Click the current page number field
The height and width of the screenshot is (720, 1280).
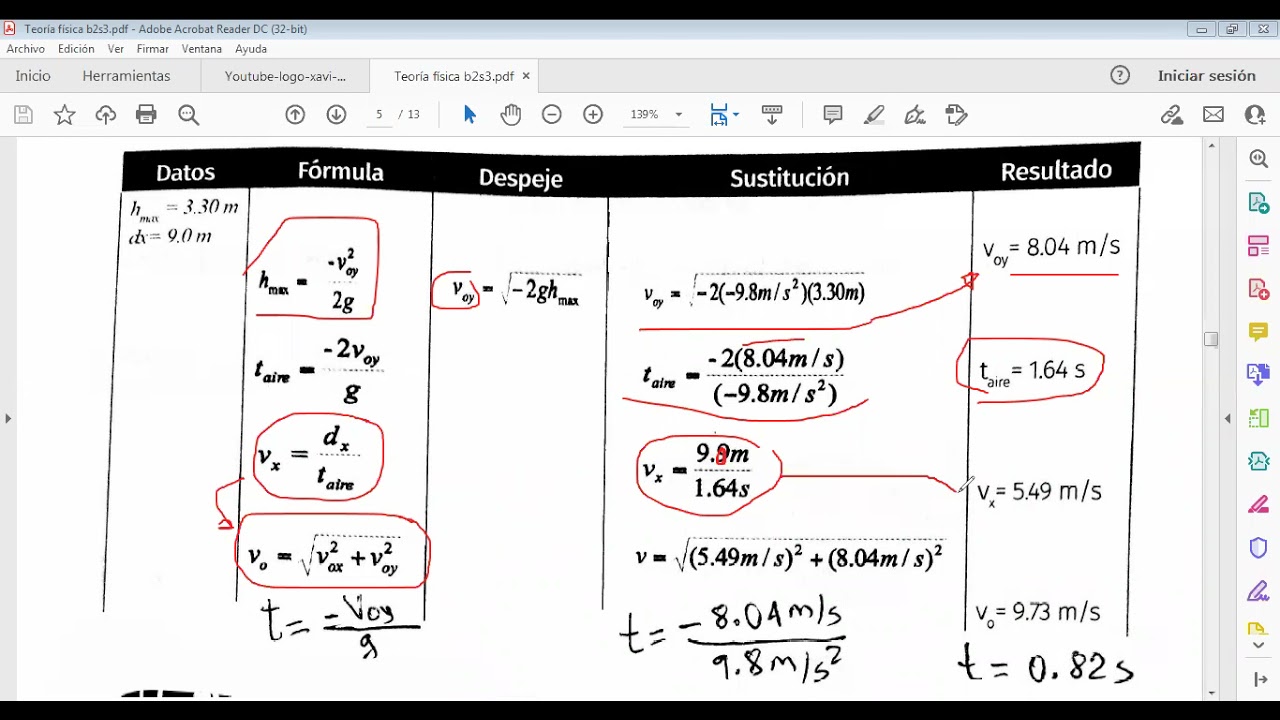pos(379,115)
